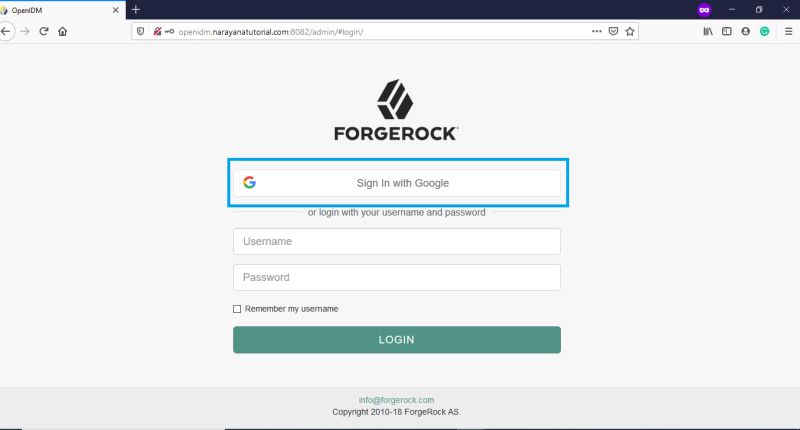Open the Firefox account icon
Viewport: 800px width, 430px height.
pyautogui.click(x=745, y=32)
